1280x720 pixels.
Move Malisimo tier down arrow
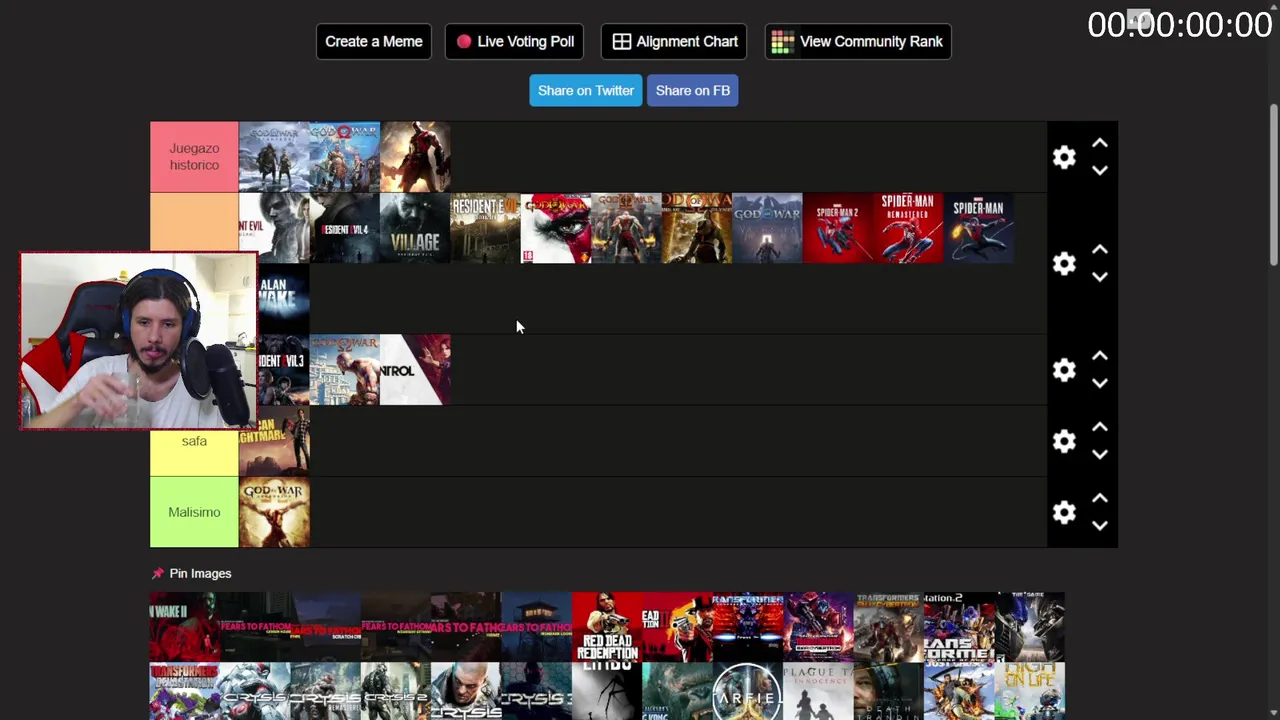[x=1100, y=525]
